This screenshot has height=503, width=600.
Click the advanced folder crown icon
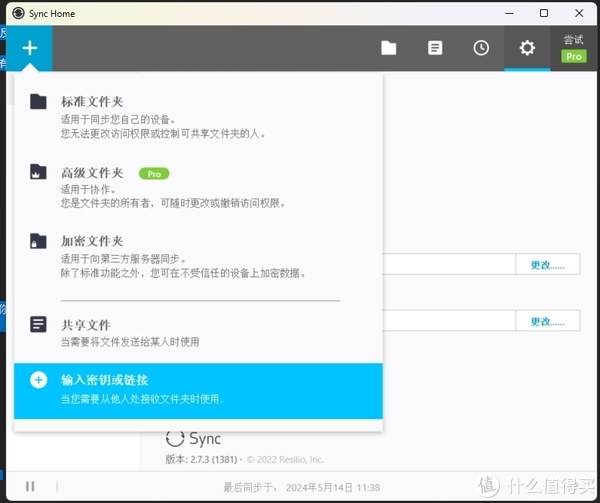tap(38, 172)
